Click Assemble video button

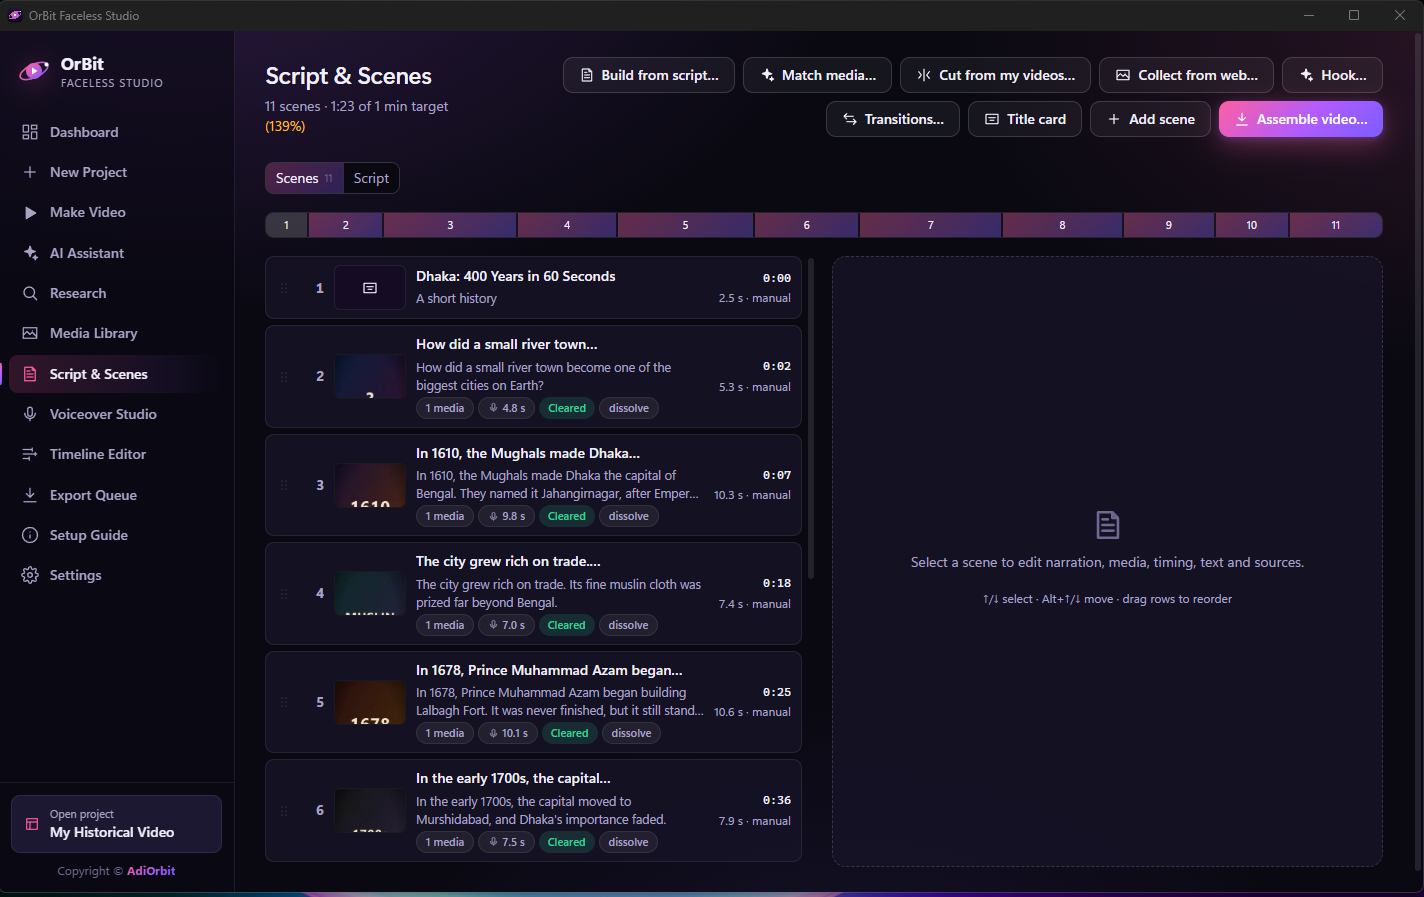1301,119
